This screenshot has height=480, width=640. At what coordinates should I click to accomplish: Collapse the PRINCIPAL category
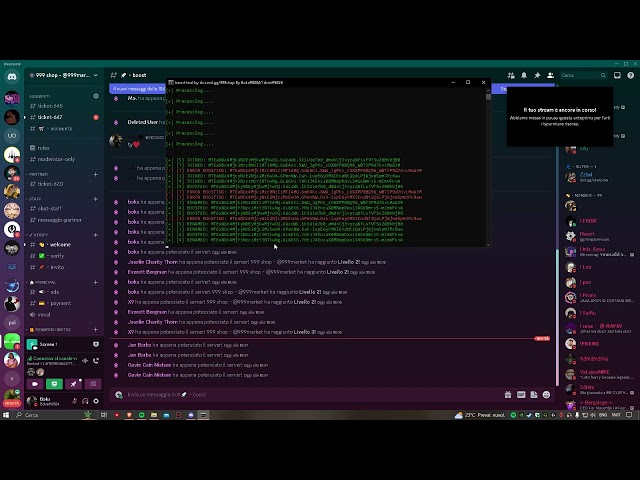[41, 282]
